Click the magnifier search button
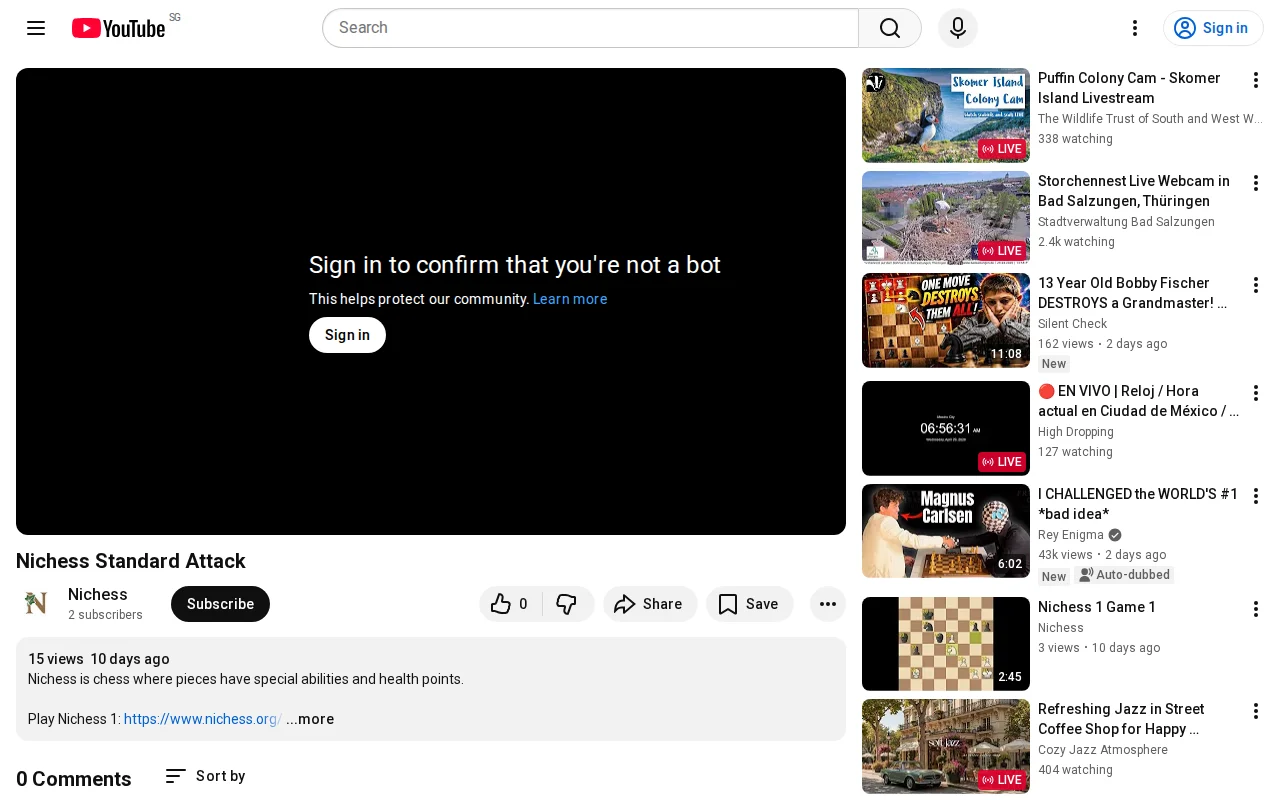Image resolution: width=1280 pixels, height=800 pixels. pyautogui.click(x=890, y=28)
